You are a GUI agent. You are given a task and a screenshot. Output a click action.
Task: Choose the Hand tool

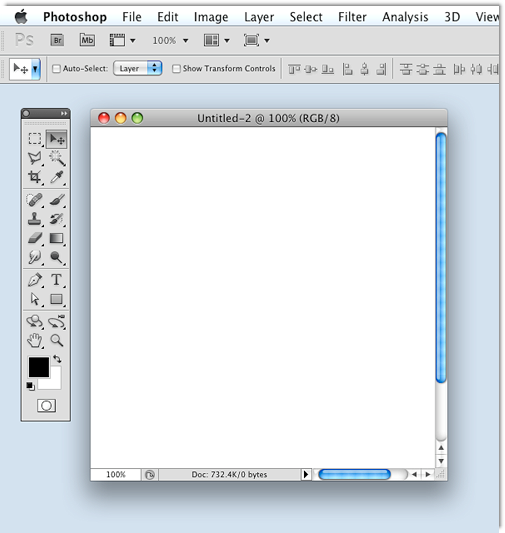tap(35, 340)
